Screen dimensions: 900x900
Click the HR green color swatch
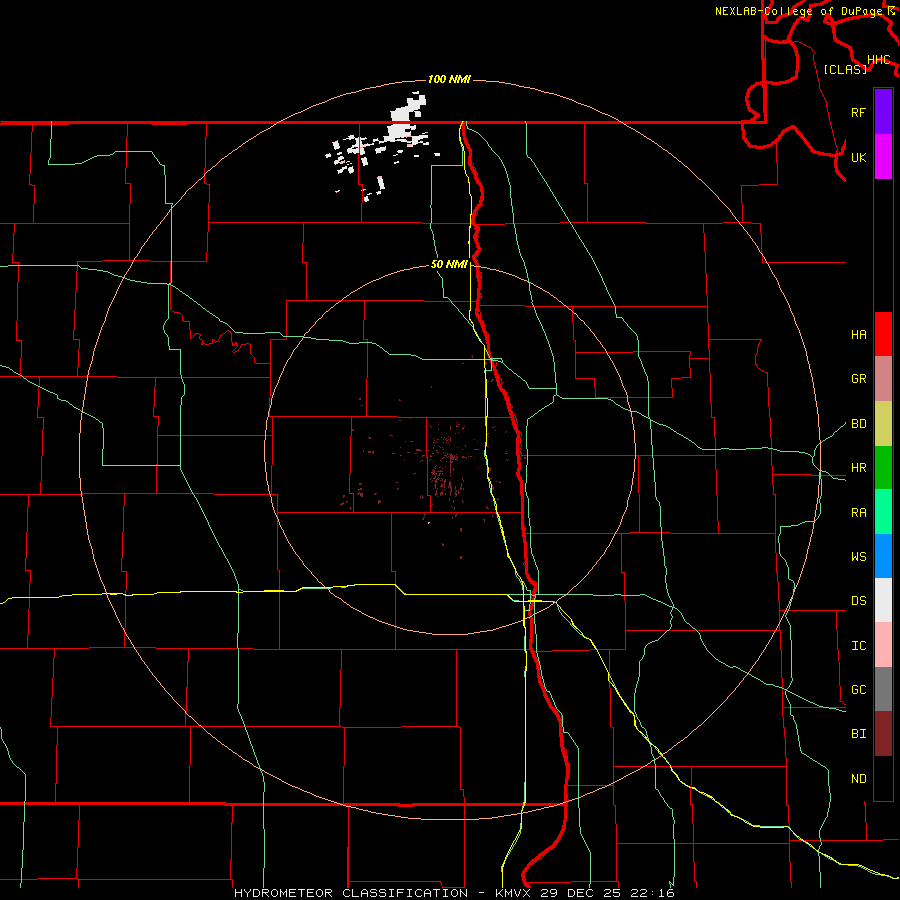883,468
